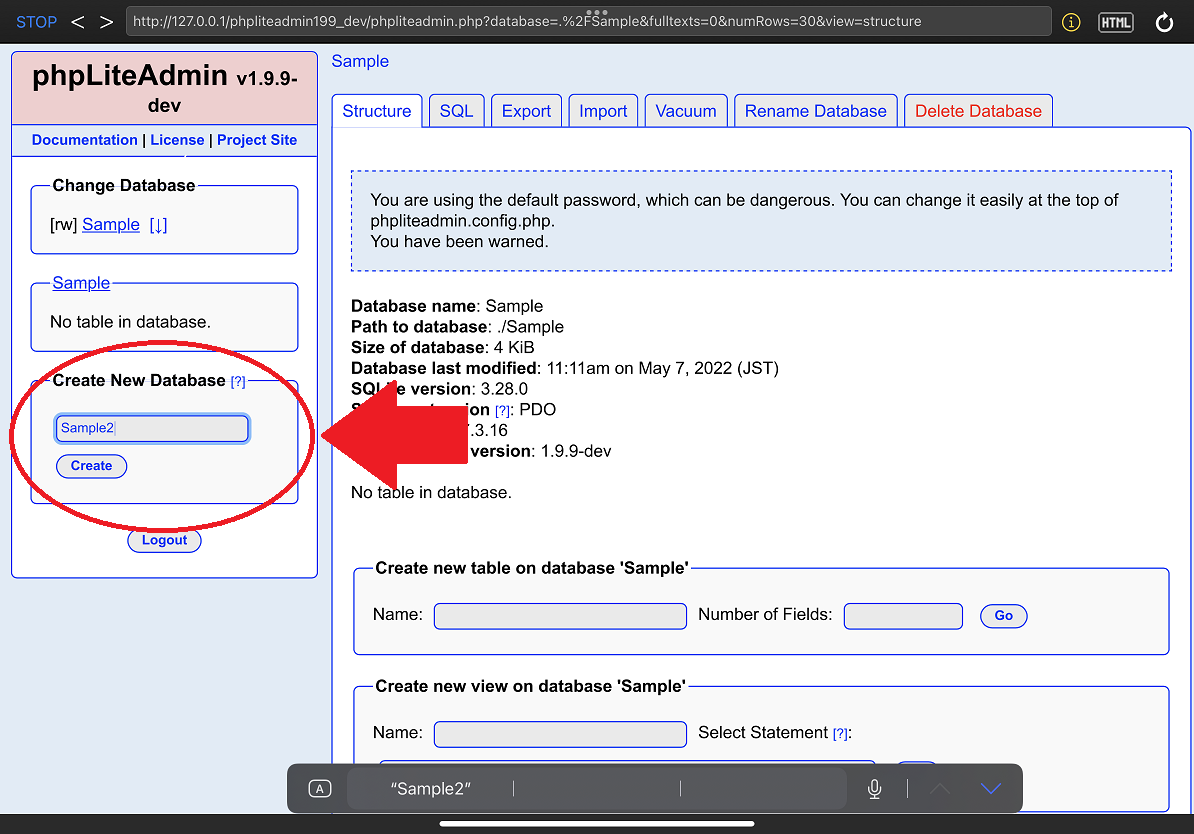This screenshot has height=834, width=1194.
Task: Click the "Path to database: ./Sample" text
Action: click(x=458, y=327)
